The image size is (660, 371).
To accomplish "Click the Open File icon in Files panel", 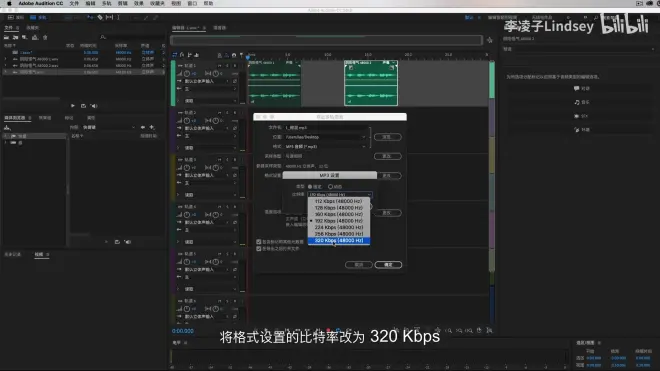I will point(6,37).
